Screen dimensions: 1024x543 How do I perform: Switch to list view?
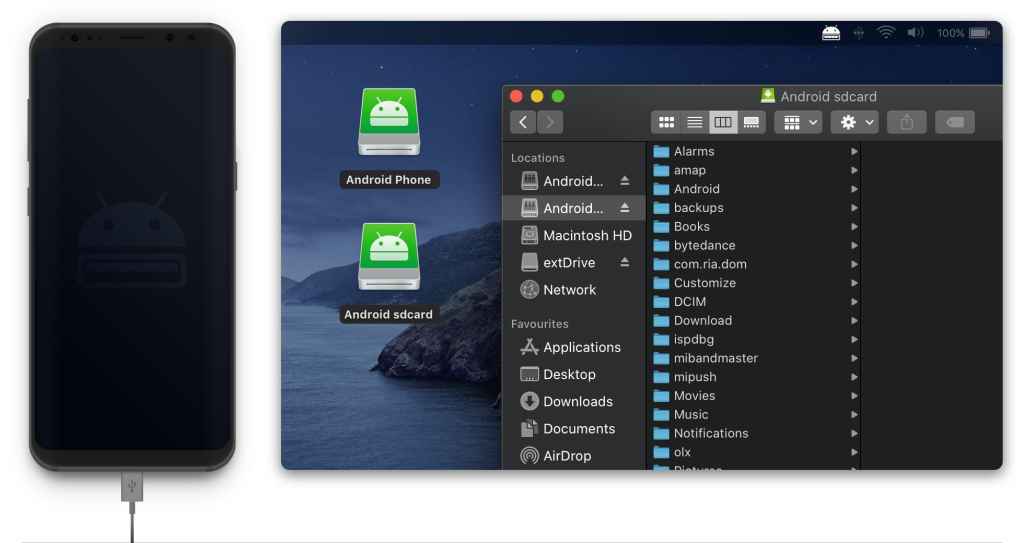click(694, 122)
